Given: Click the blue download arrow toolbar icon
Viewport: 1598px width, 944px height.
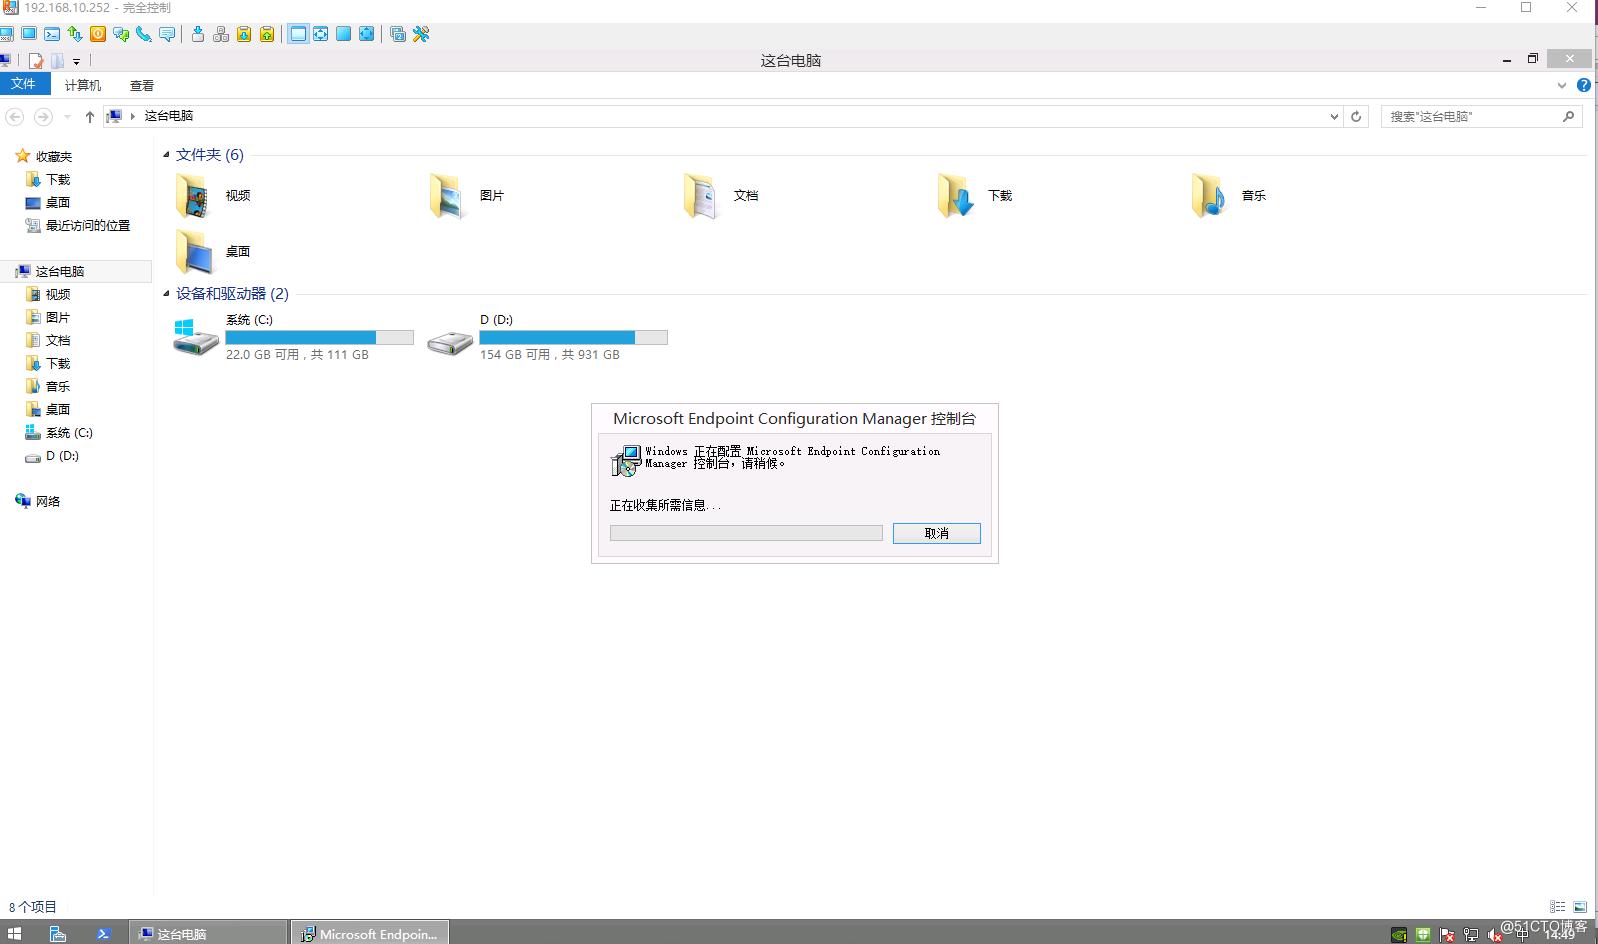Looking at the screenshot, I should pyautogui.click(x=198, y=34).
